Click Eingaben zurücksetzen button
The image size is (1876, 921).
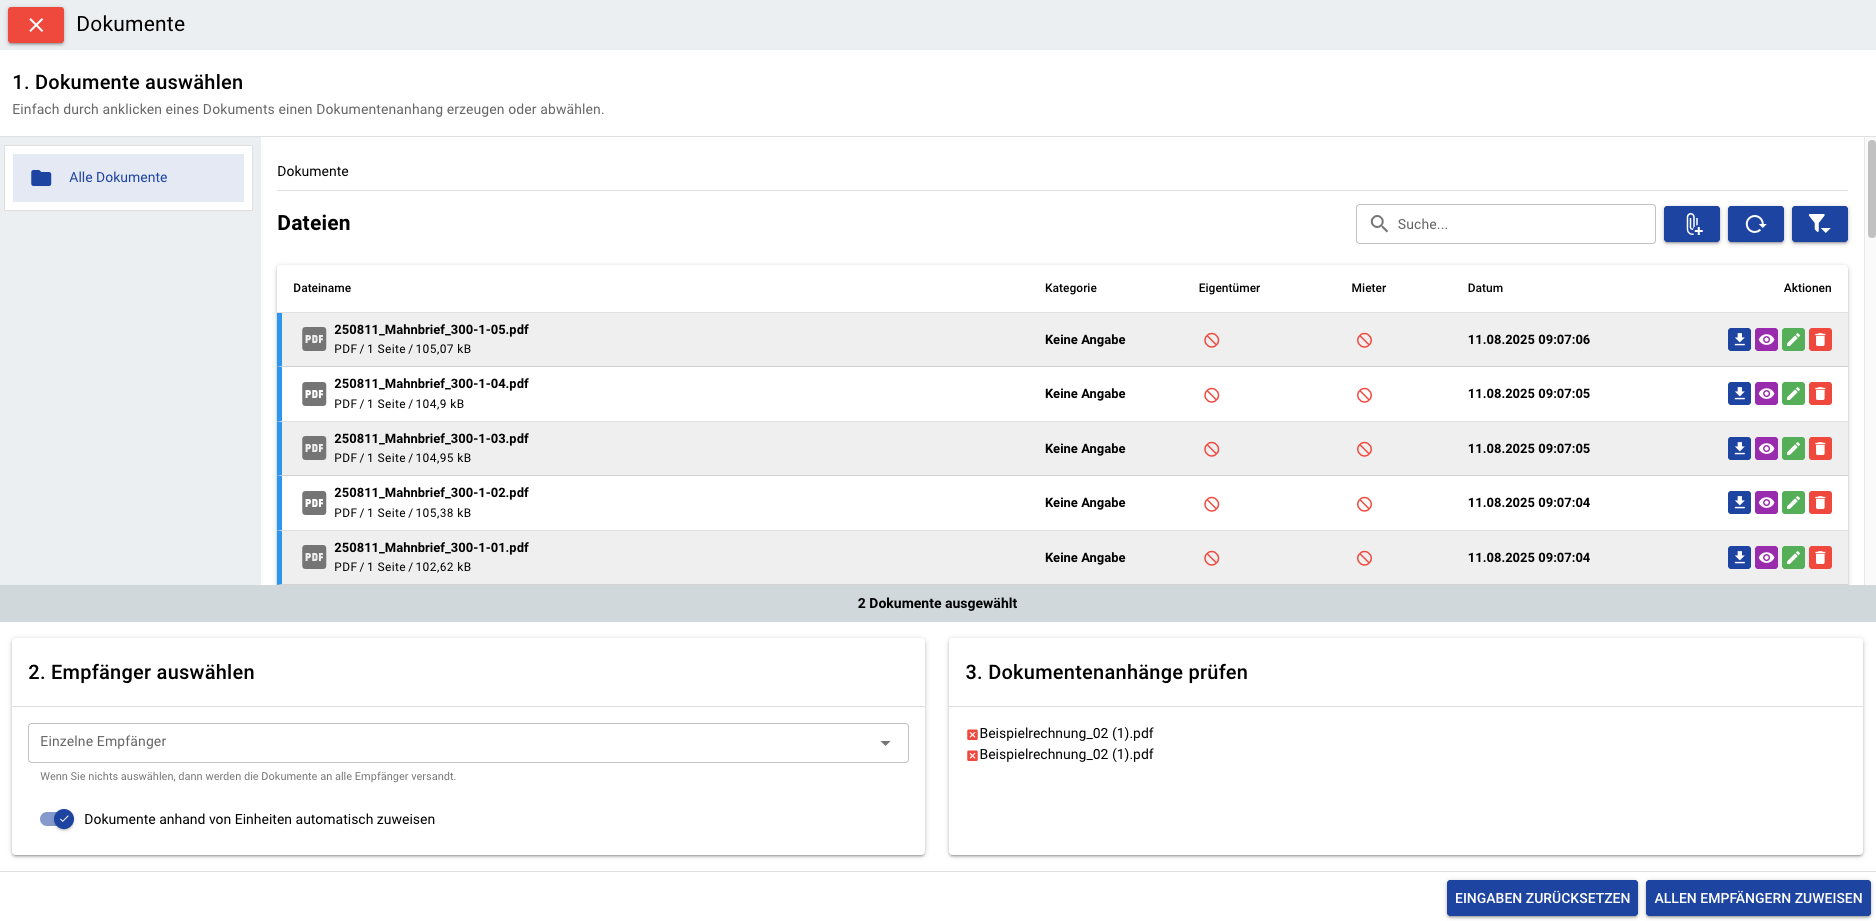pyautogui.click(x=1541, y=898)
